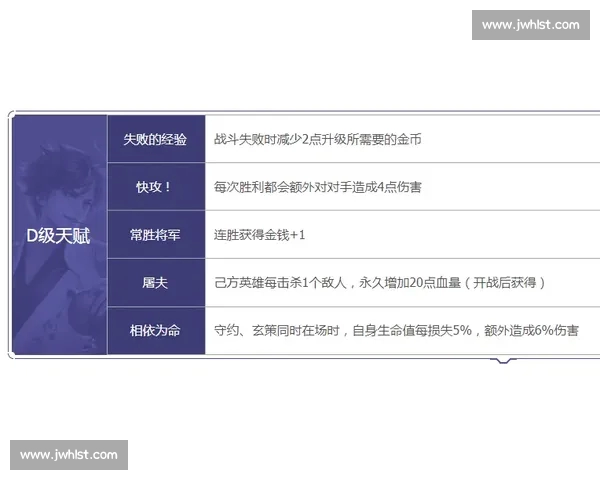Click description 每次胜利都会额外对对手造成4点伤害
600x480 pixels.
[318, 187]
